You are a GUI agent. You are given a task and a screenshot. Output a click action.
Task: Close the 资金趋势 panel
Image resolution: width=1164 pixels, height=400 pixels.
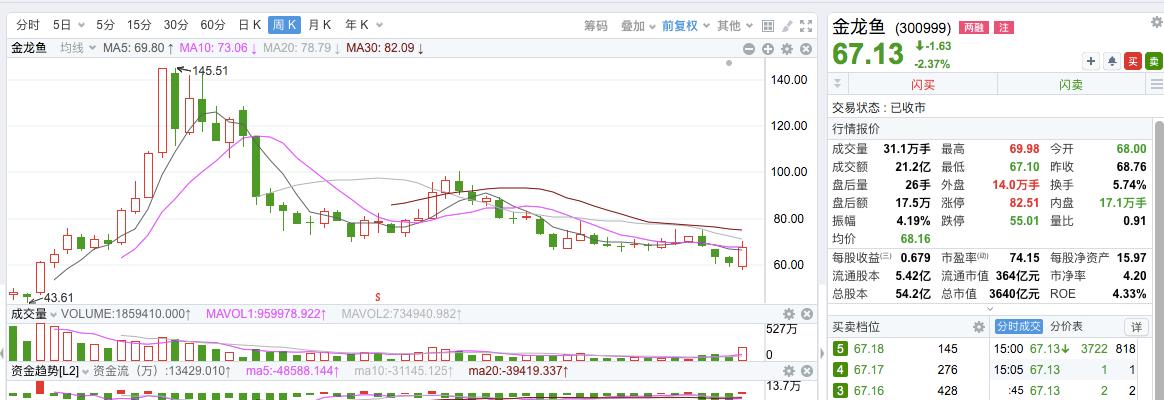(807, 370)
